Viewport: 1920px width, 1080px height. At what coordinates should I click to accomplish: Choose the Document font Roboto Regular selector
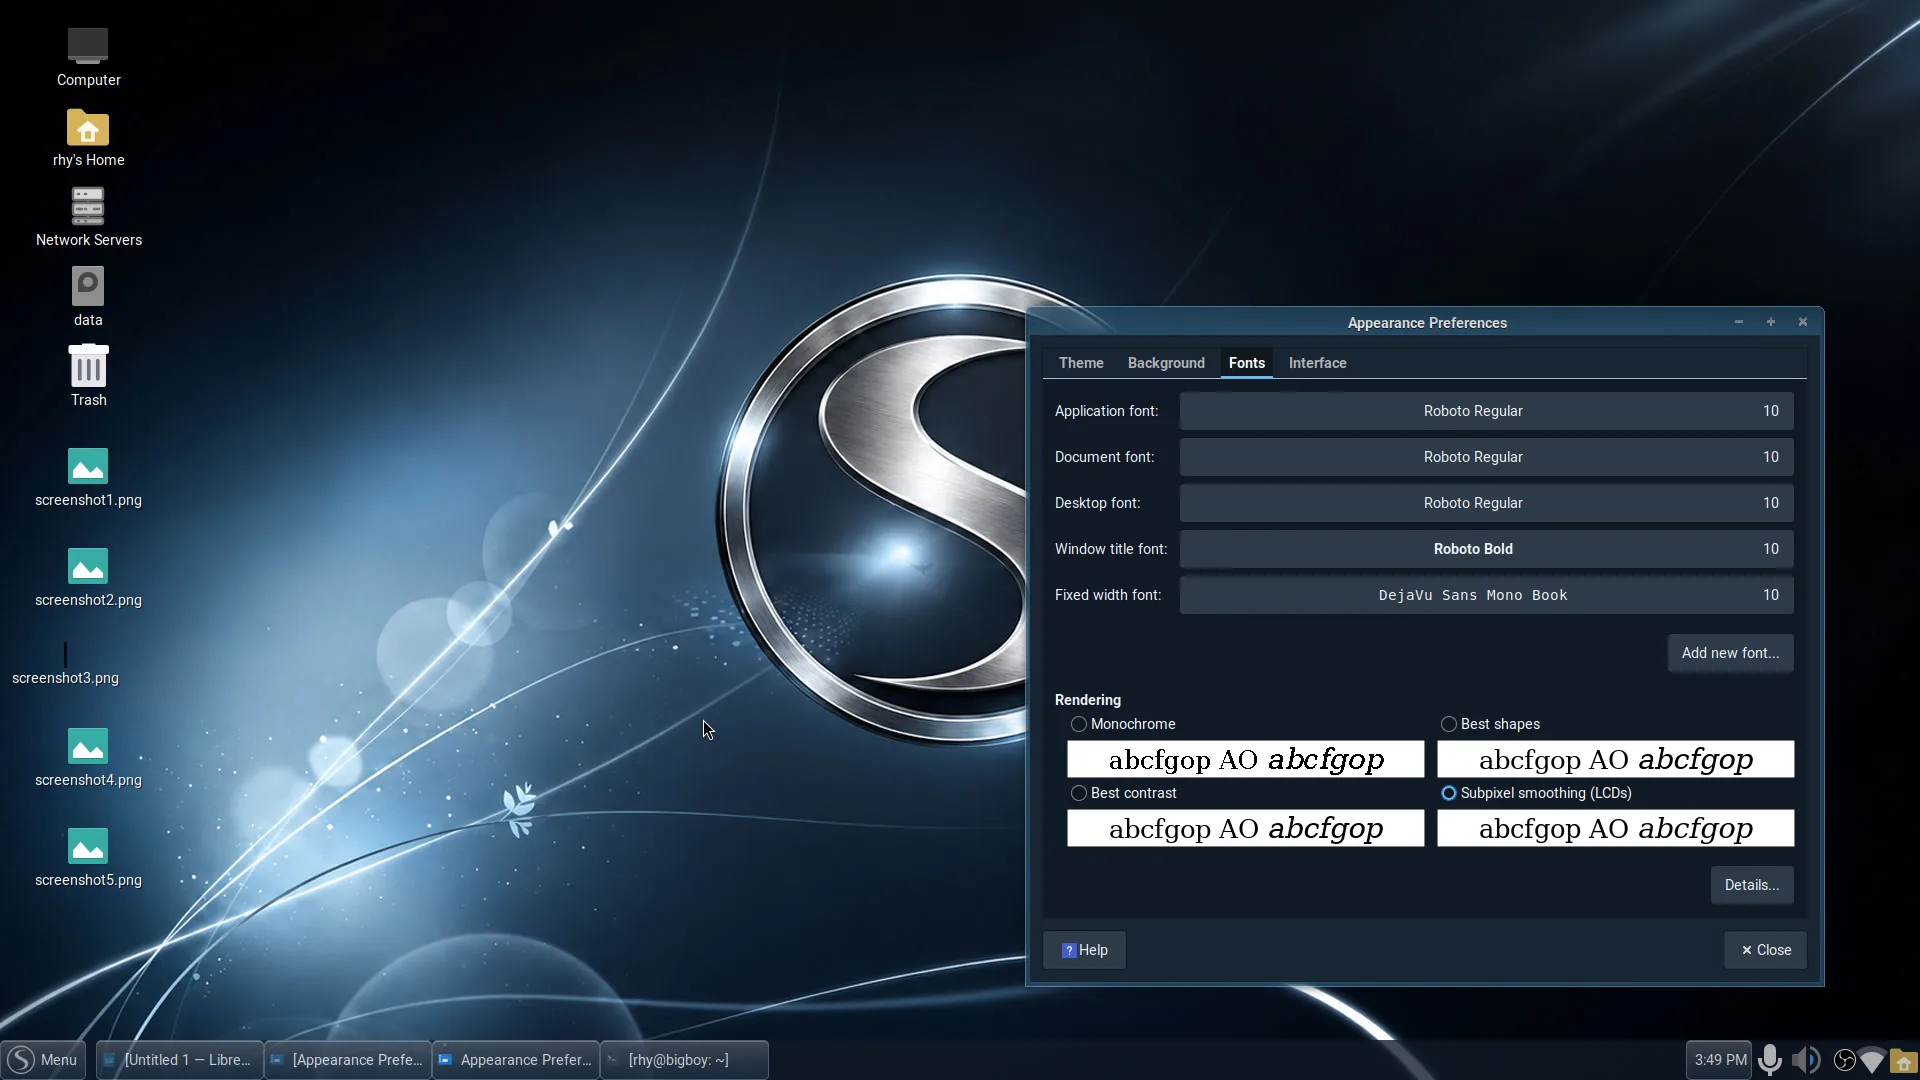(x=1486, y=457)
